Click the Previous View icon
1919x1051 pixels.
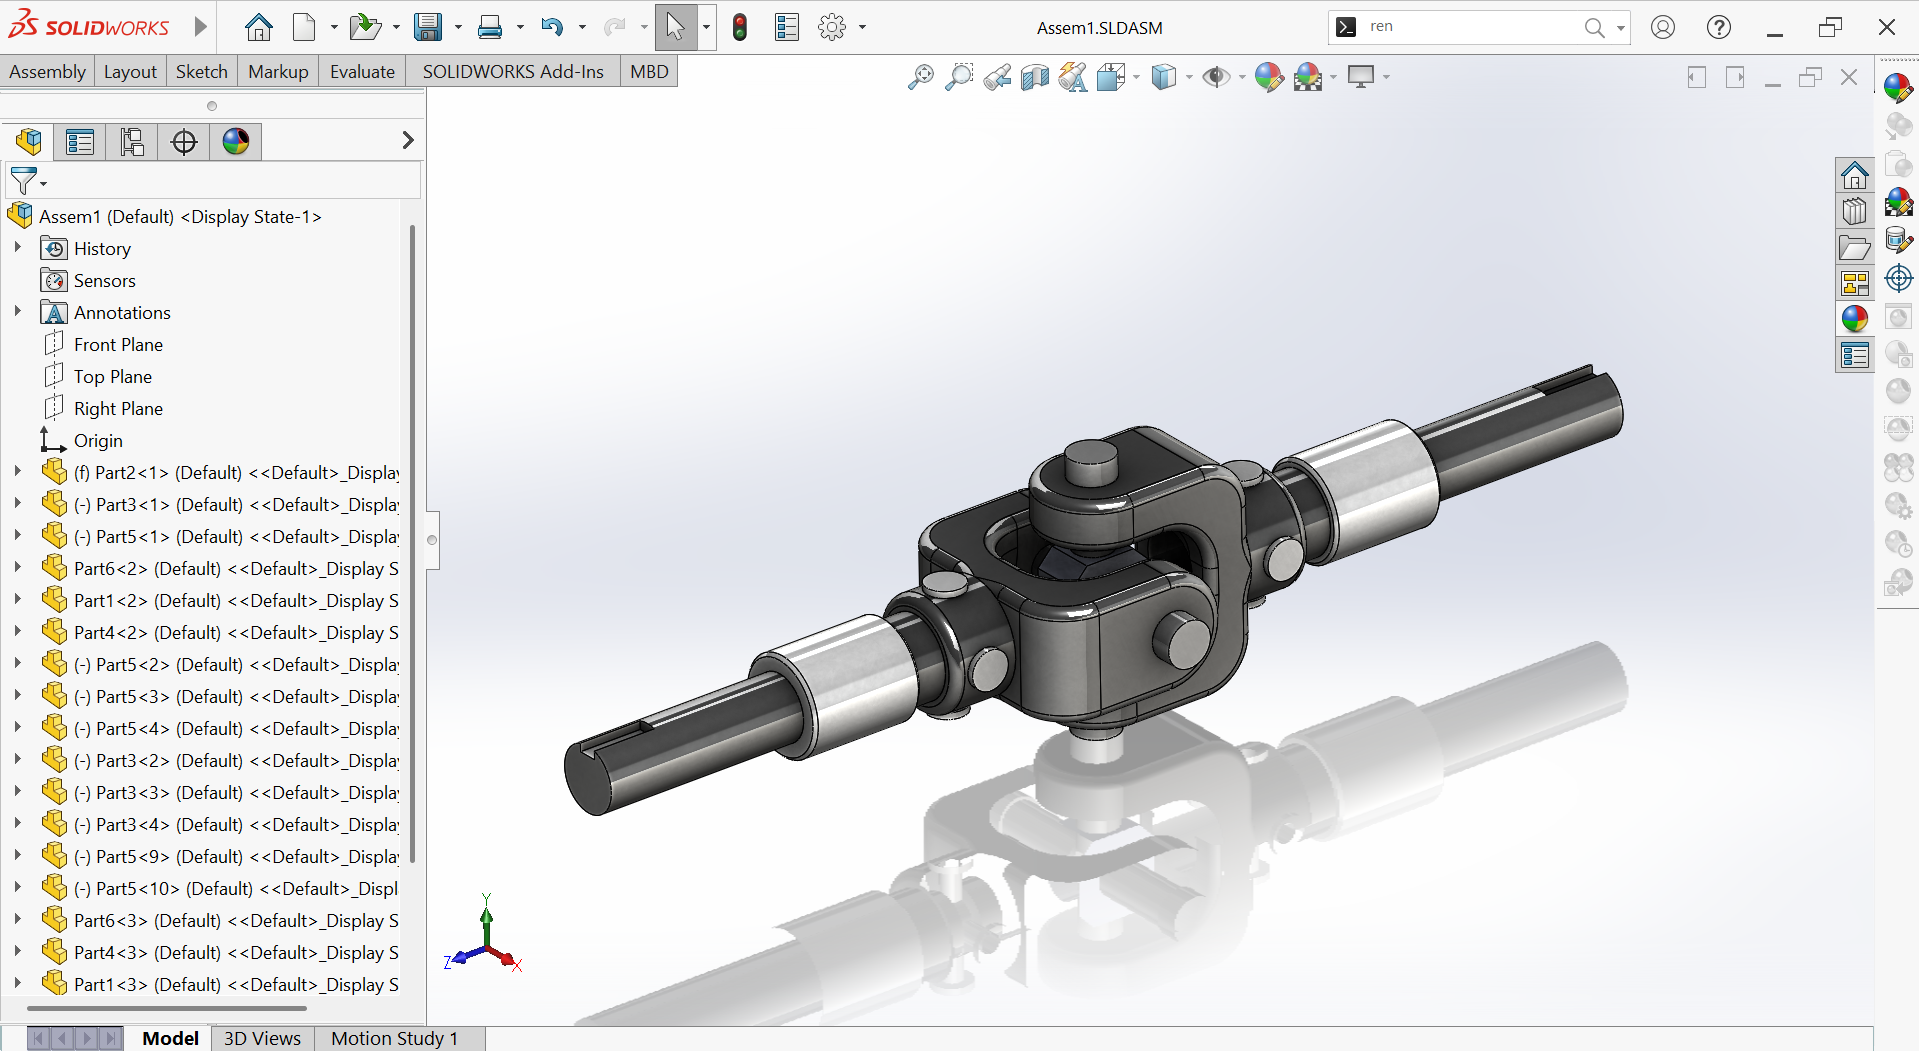point(997,77)
